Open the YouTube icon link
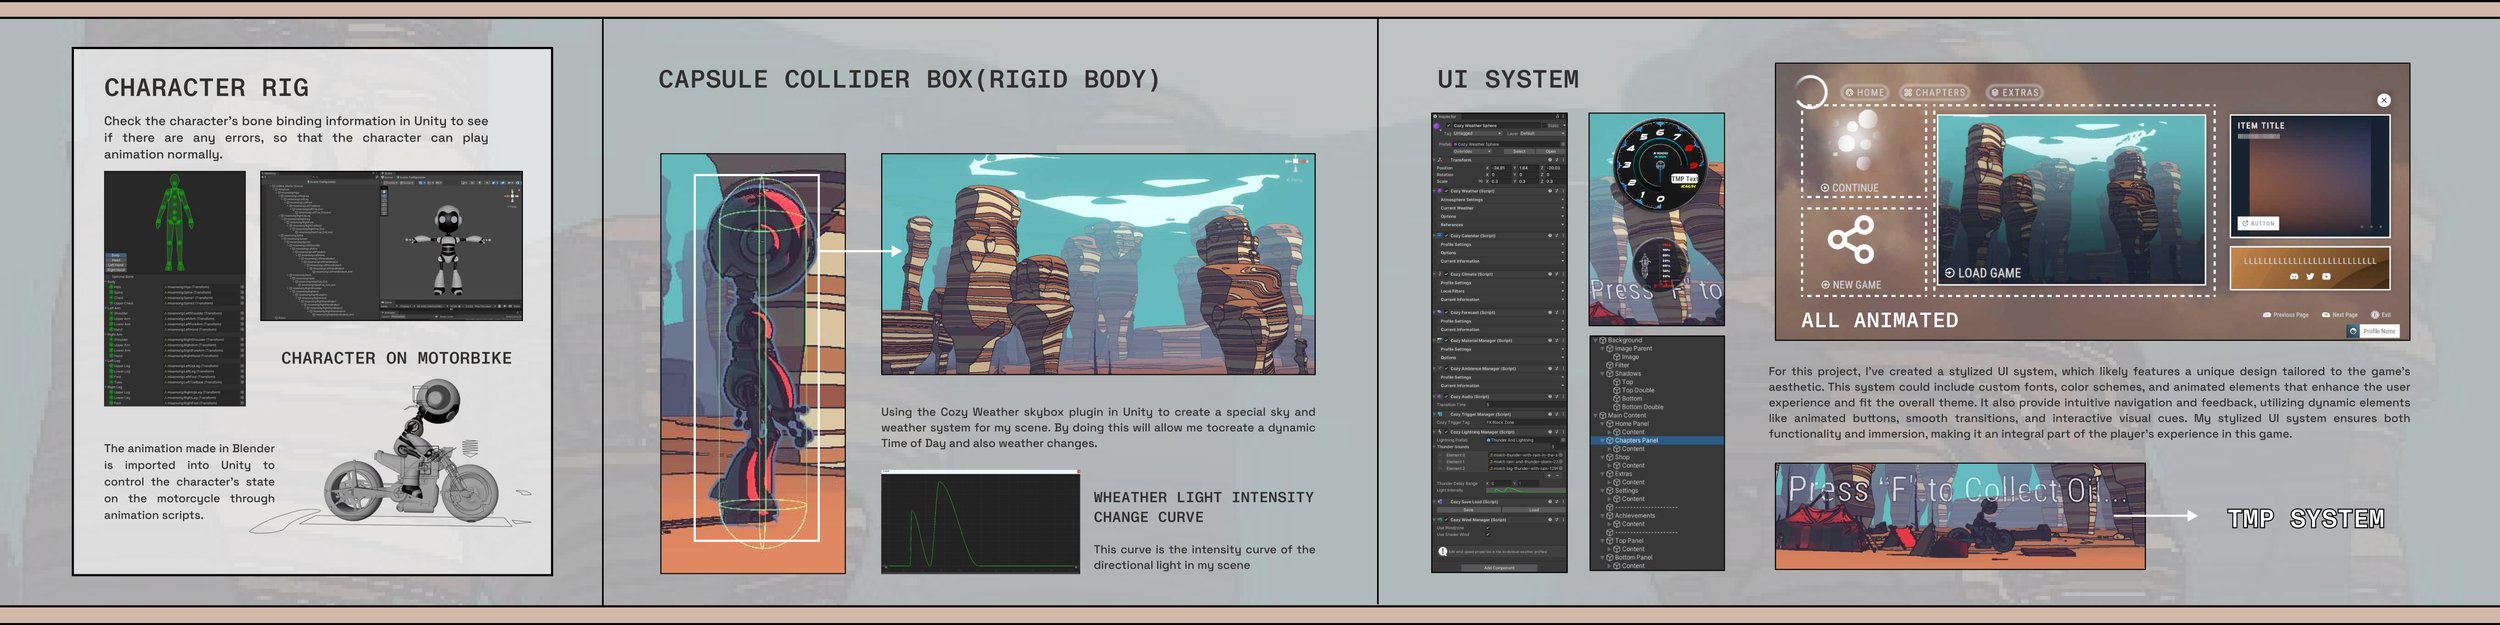The height and width of the screenshot is (625, 2500). tap(2326, 276)
